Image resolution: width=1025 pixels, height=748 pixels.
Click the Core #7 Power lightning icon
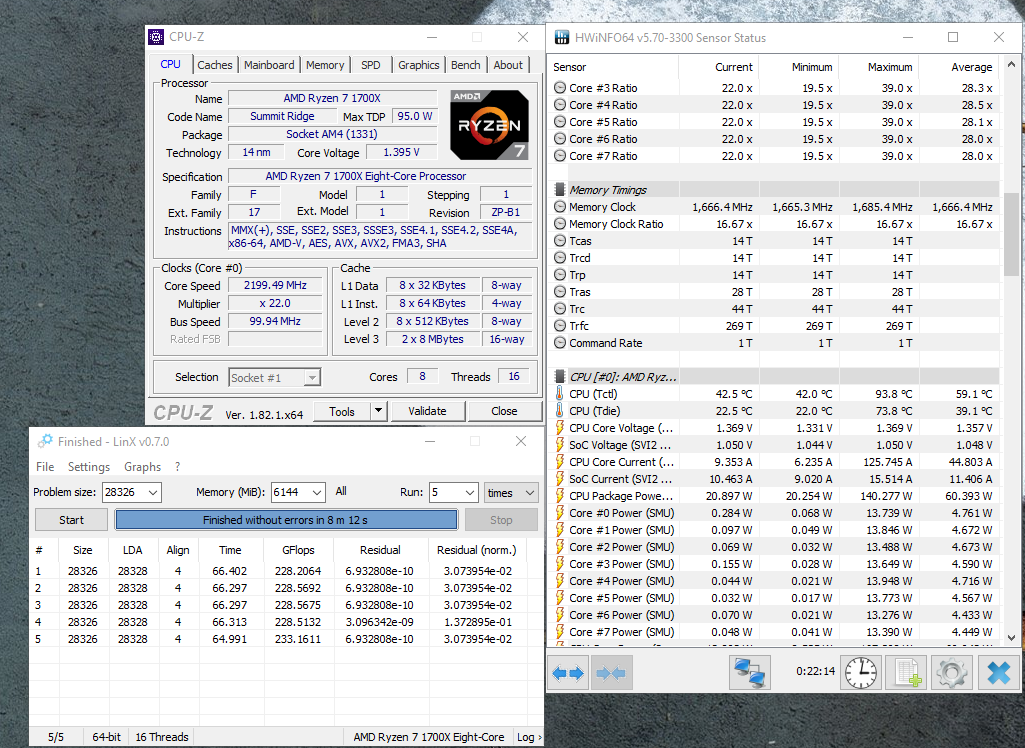560,632
